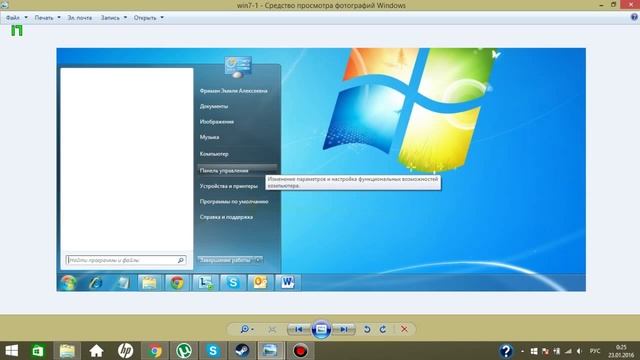Click the displayed Windows 7 desktop photo
The height and width of the screenshot is (360, 640).
tap(321, 169)
